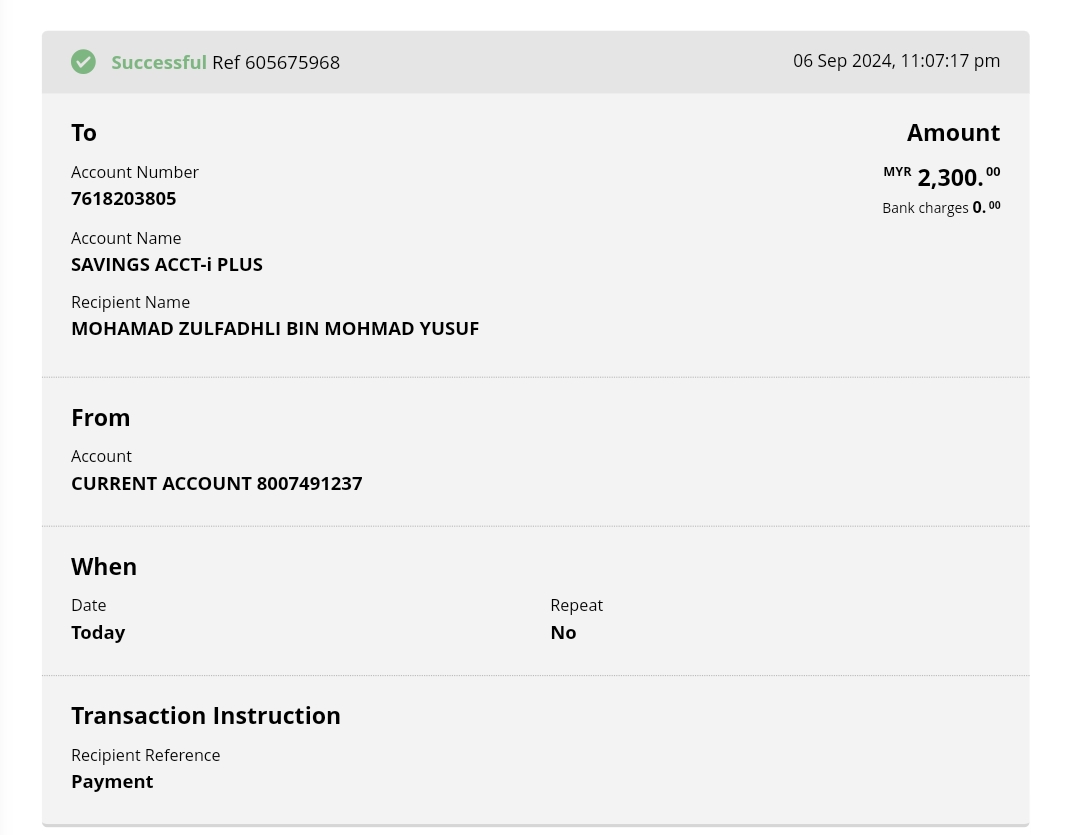Click the Transaction Instruction heading
This screenshot has height=835, width=1080.
click(x=205, y=715)
